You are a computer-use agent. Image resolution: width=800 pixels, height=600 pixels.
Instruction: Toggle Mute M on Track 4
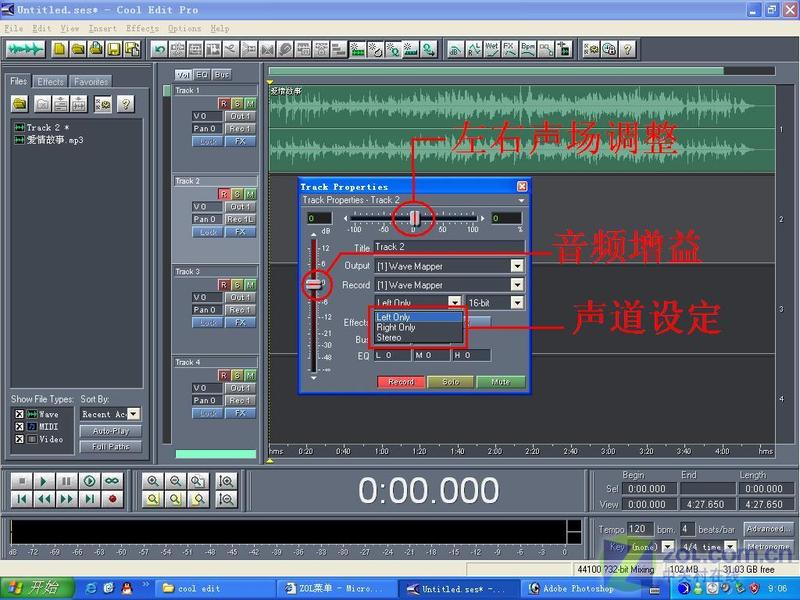pos(250,376)
